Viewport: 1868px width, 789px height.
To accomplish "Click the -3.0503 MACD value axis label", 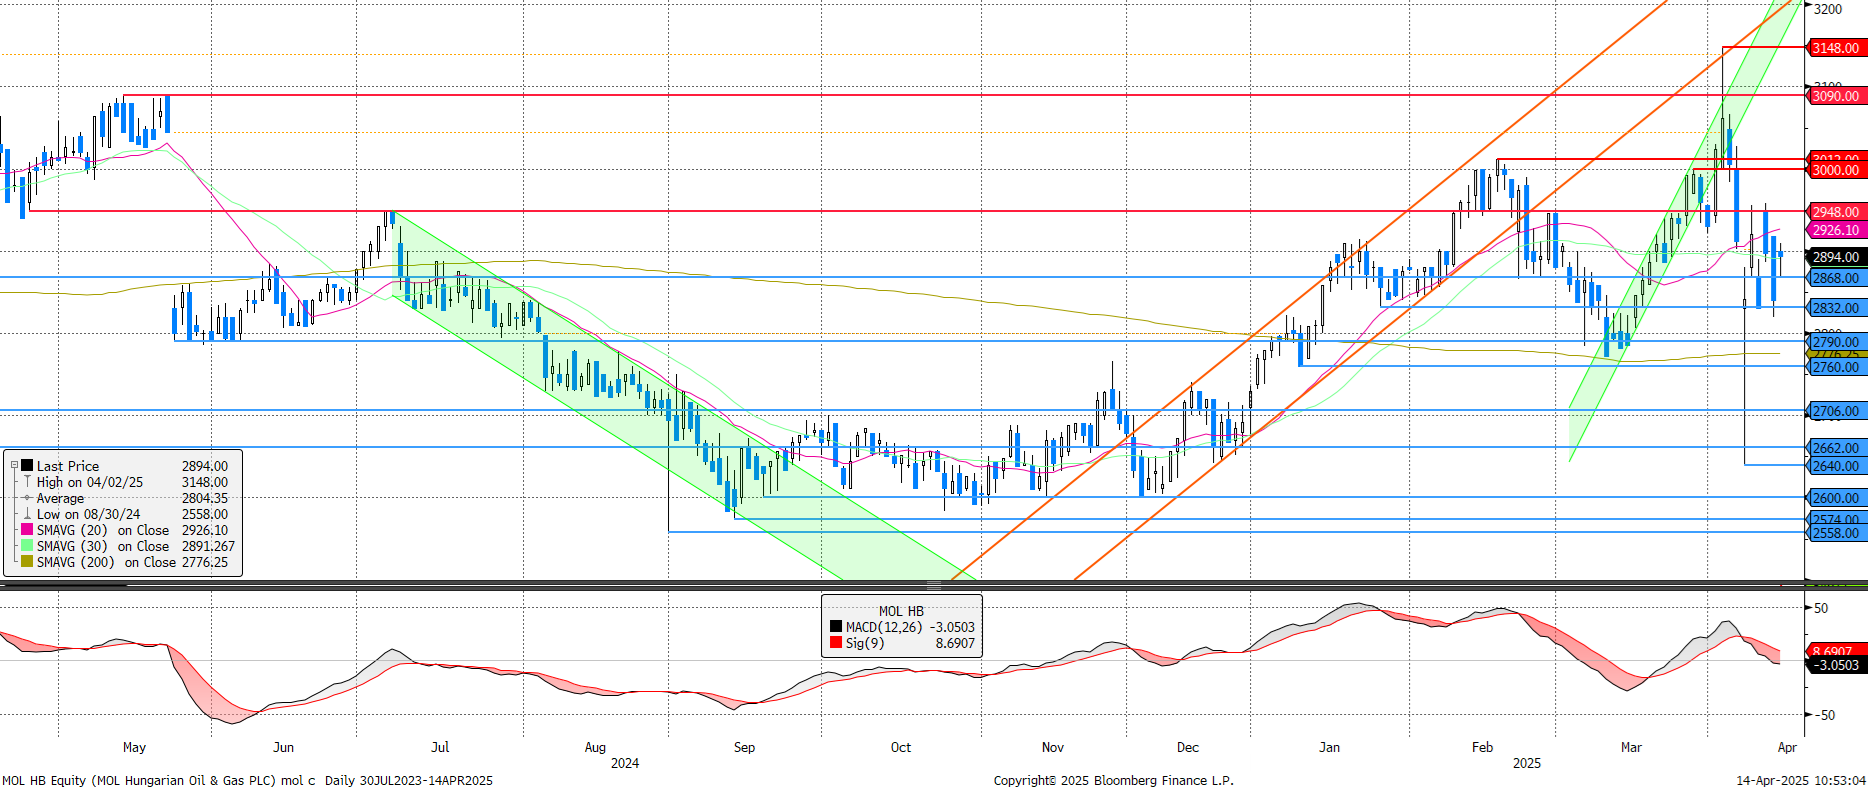I will [1836, 665].
